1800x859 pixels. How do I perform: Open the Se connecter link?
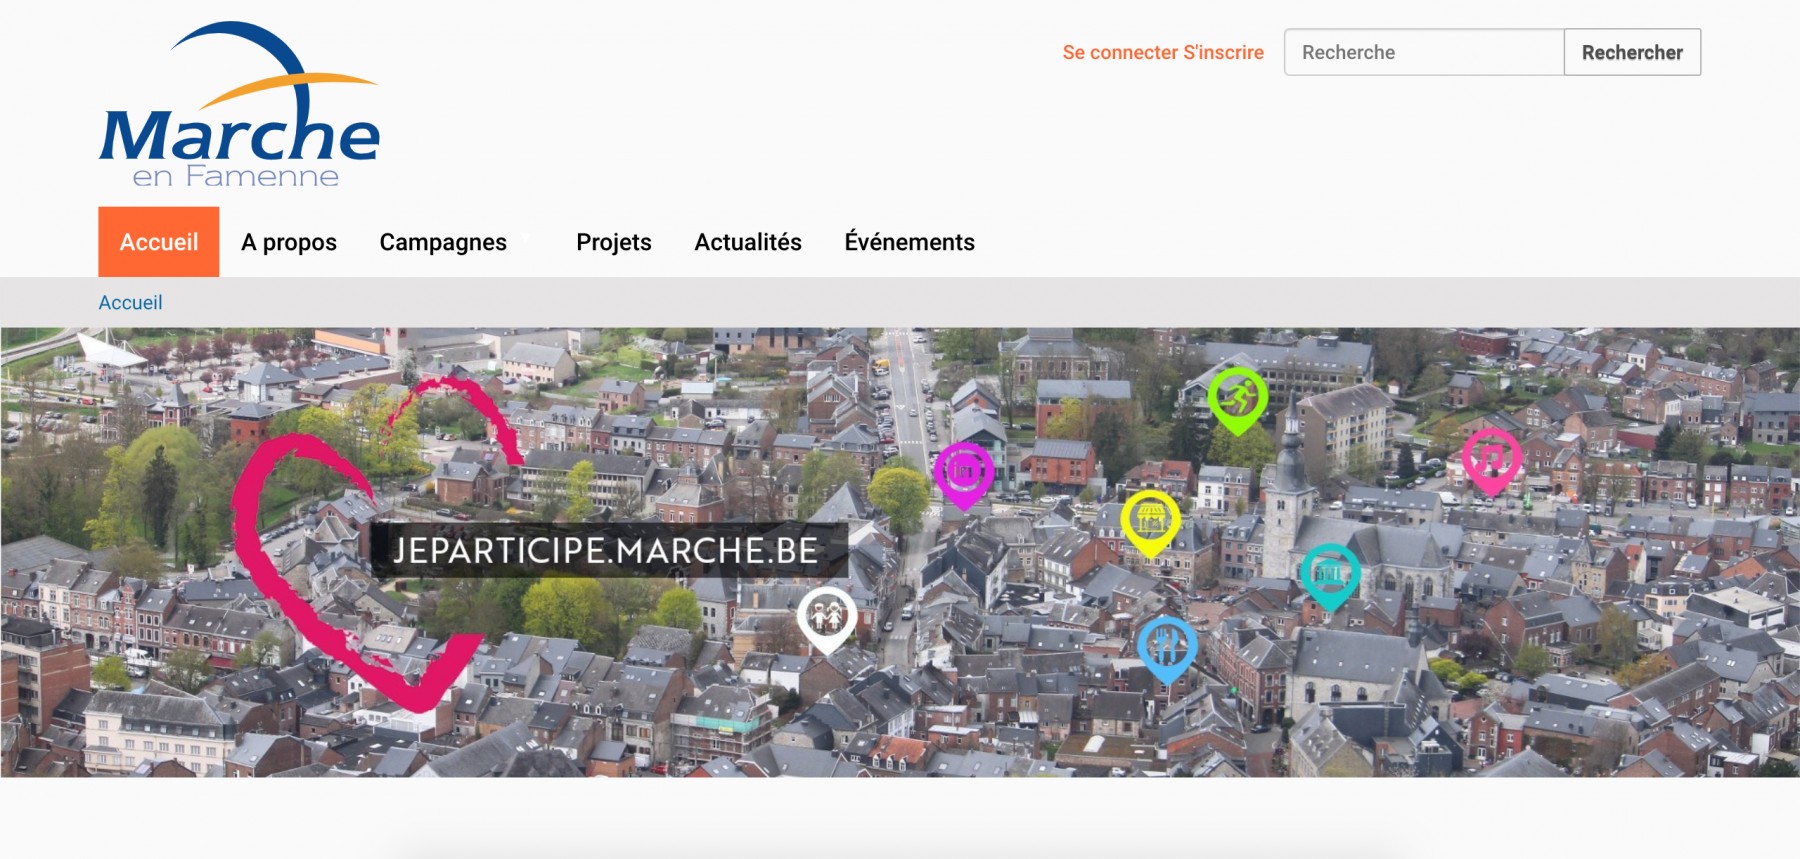coord(1120,52)
